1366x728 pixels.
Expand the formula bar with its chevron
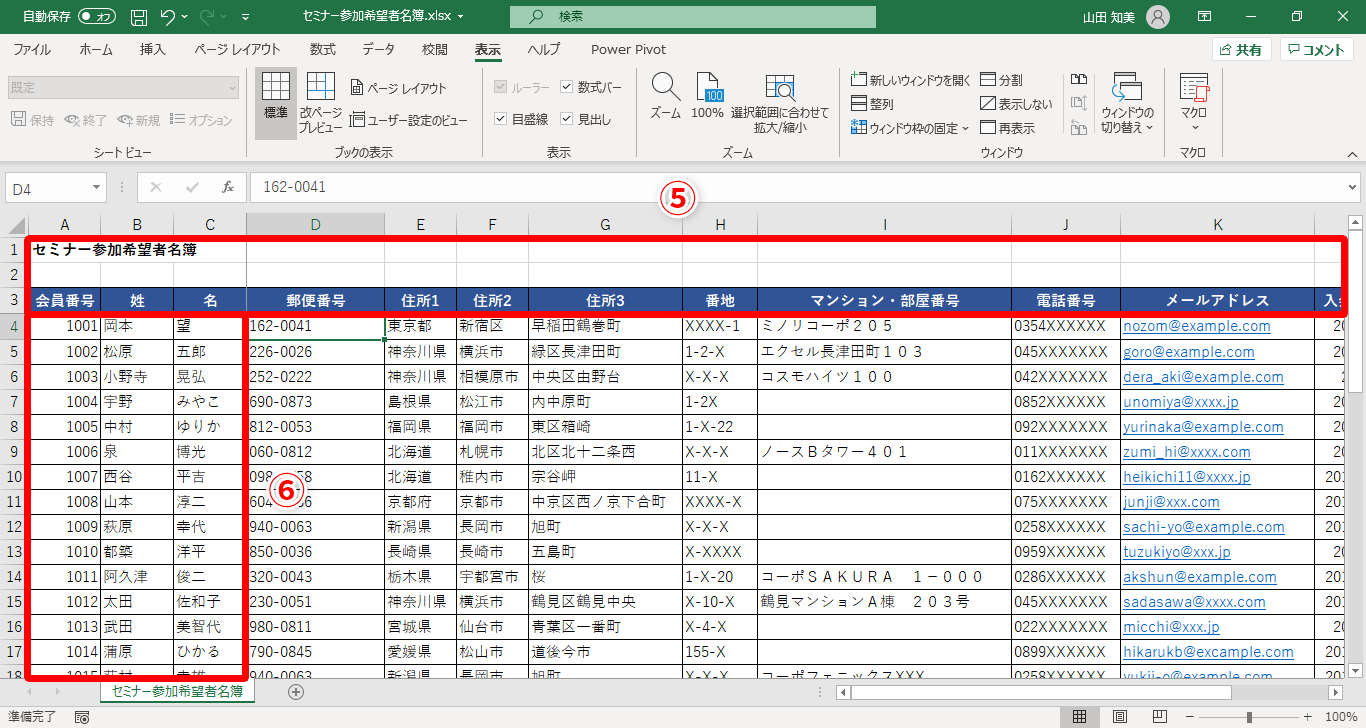pos(1353,187)
